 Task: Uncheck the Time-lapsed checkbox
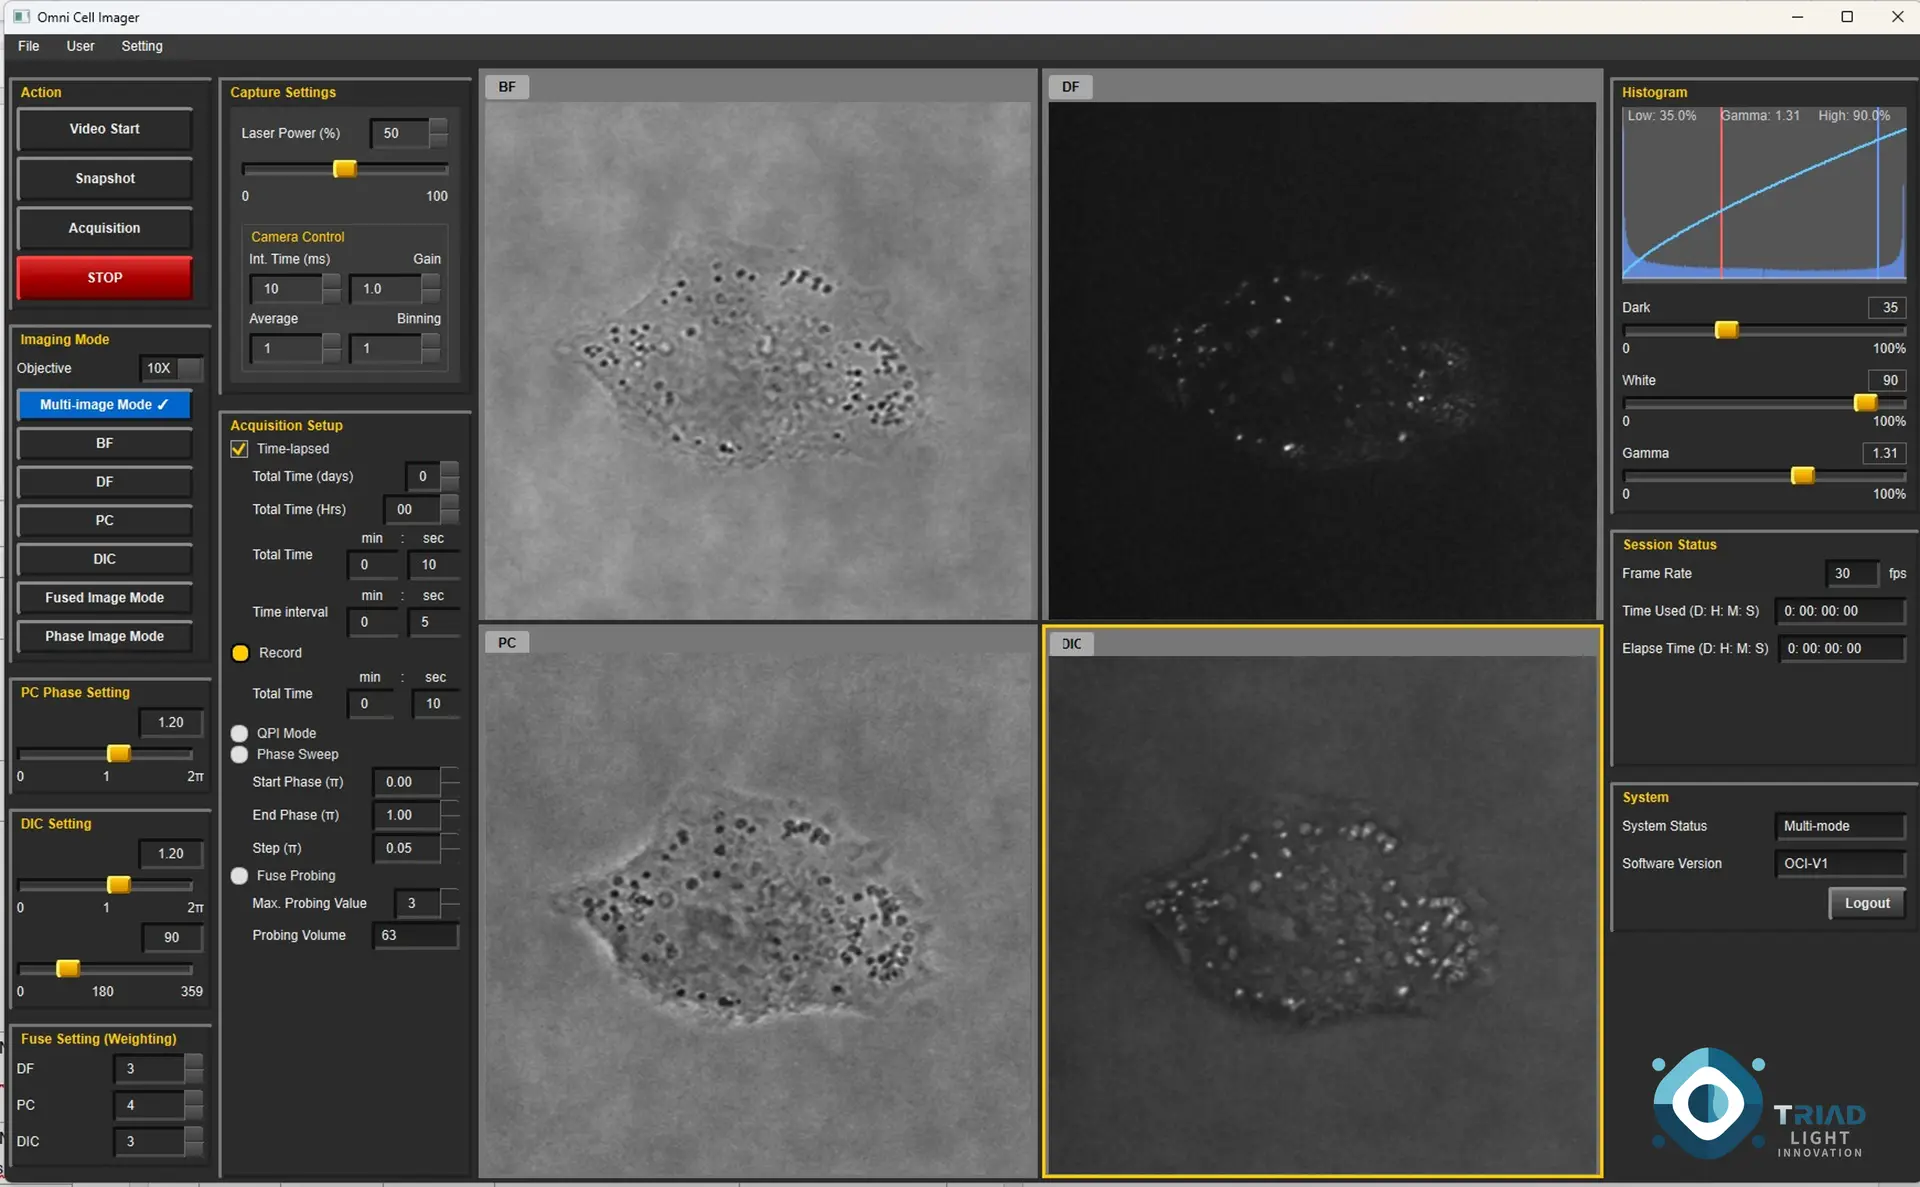[239, 449]
